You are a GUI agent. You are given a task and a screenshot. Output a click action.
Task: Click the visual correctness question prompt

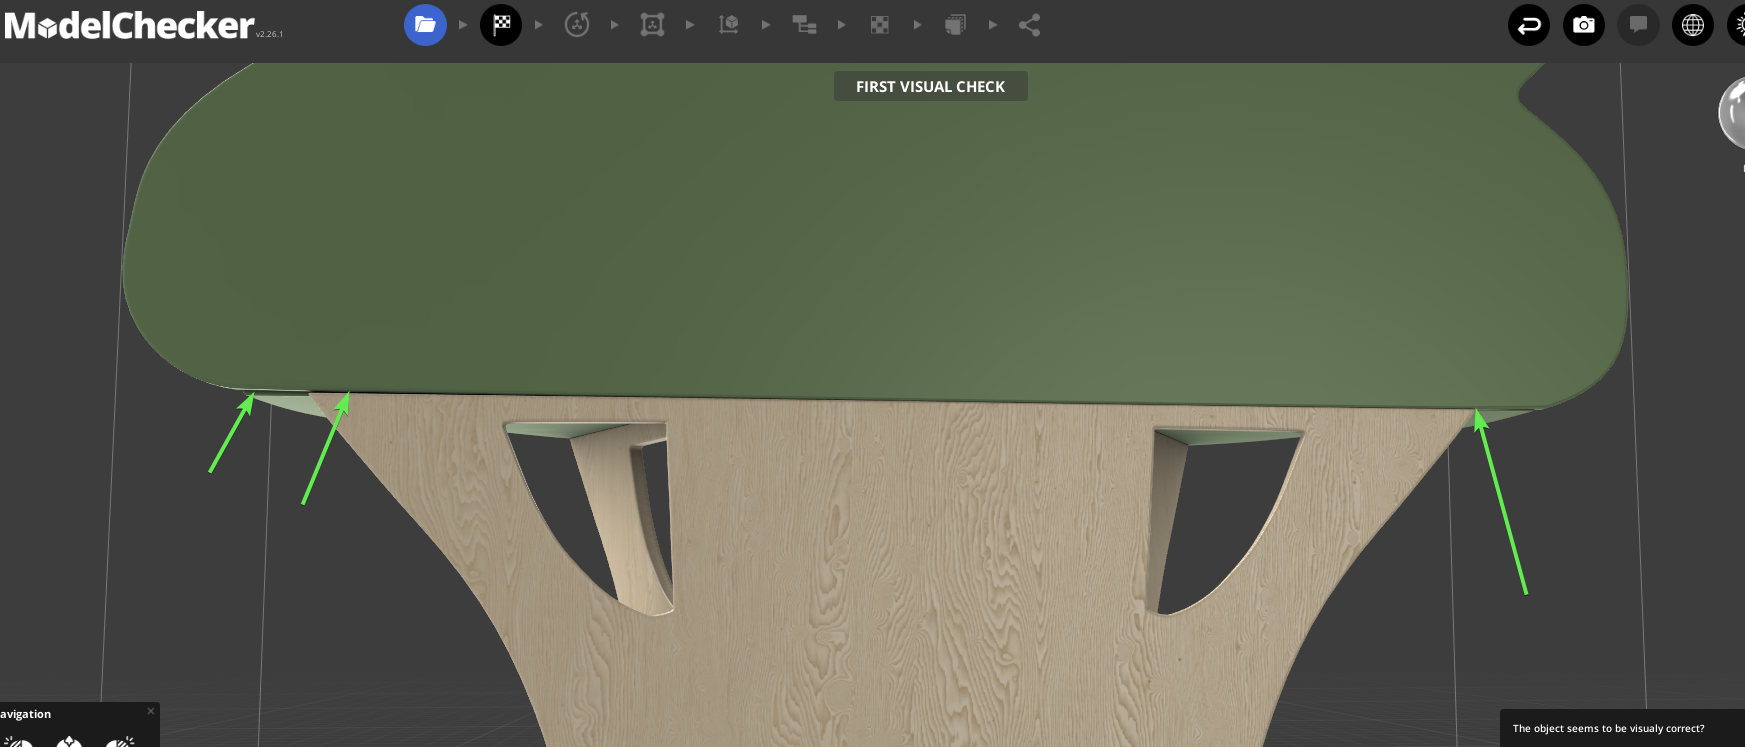(1608, 728)
